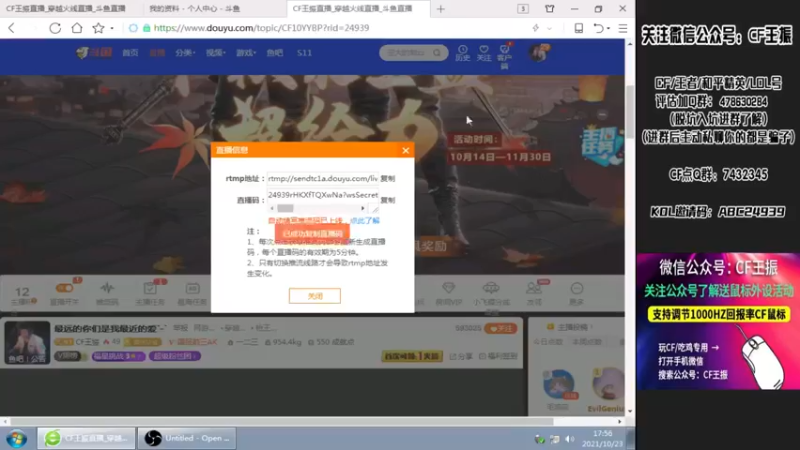Open a new browser tab
The height and width of the screenshot is (450, 800).
click(x=441, y=9)
